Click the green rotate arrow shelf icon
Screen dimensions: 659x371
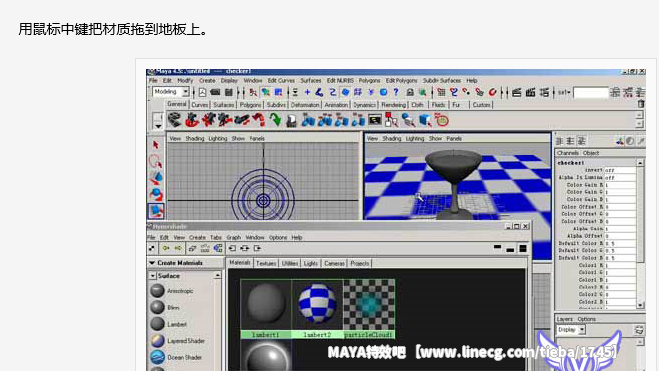275,120
